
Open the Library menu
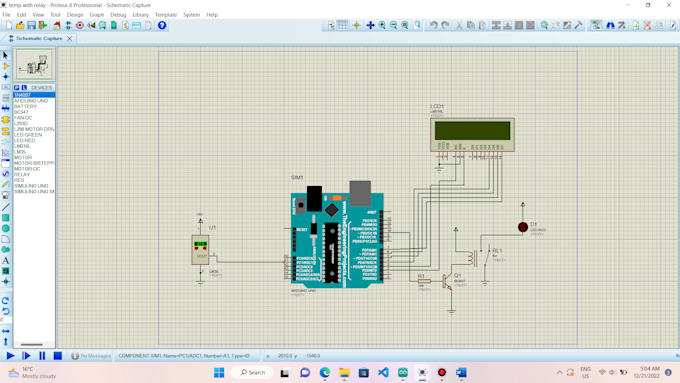pyautogui.click(x=141, y=15)
